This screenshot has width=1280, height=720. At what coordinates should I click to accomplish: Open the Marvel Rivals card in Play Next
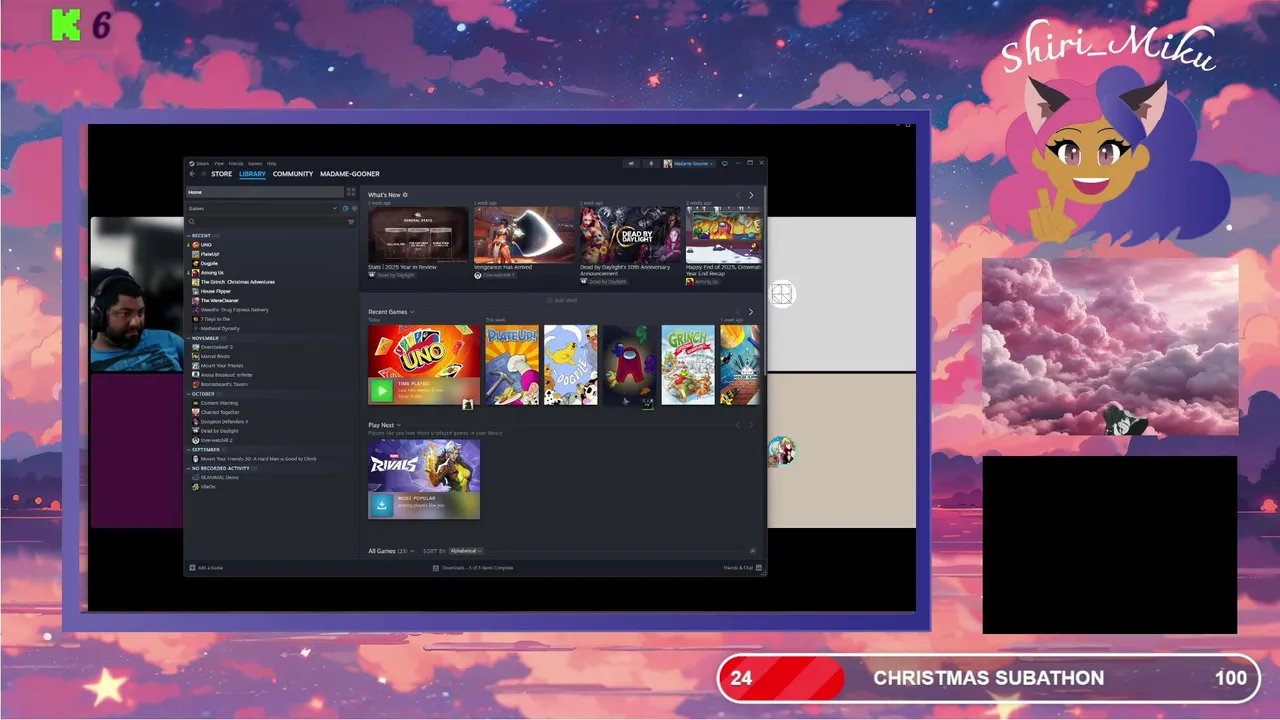[424, 479]
